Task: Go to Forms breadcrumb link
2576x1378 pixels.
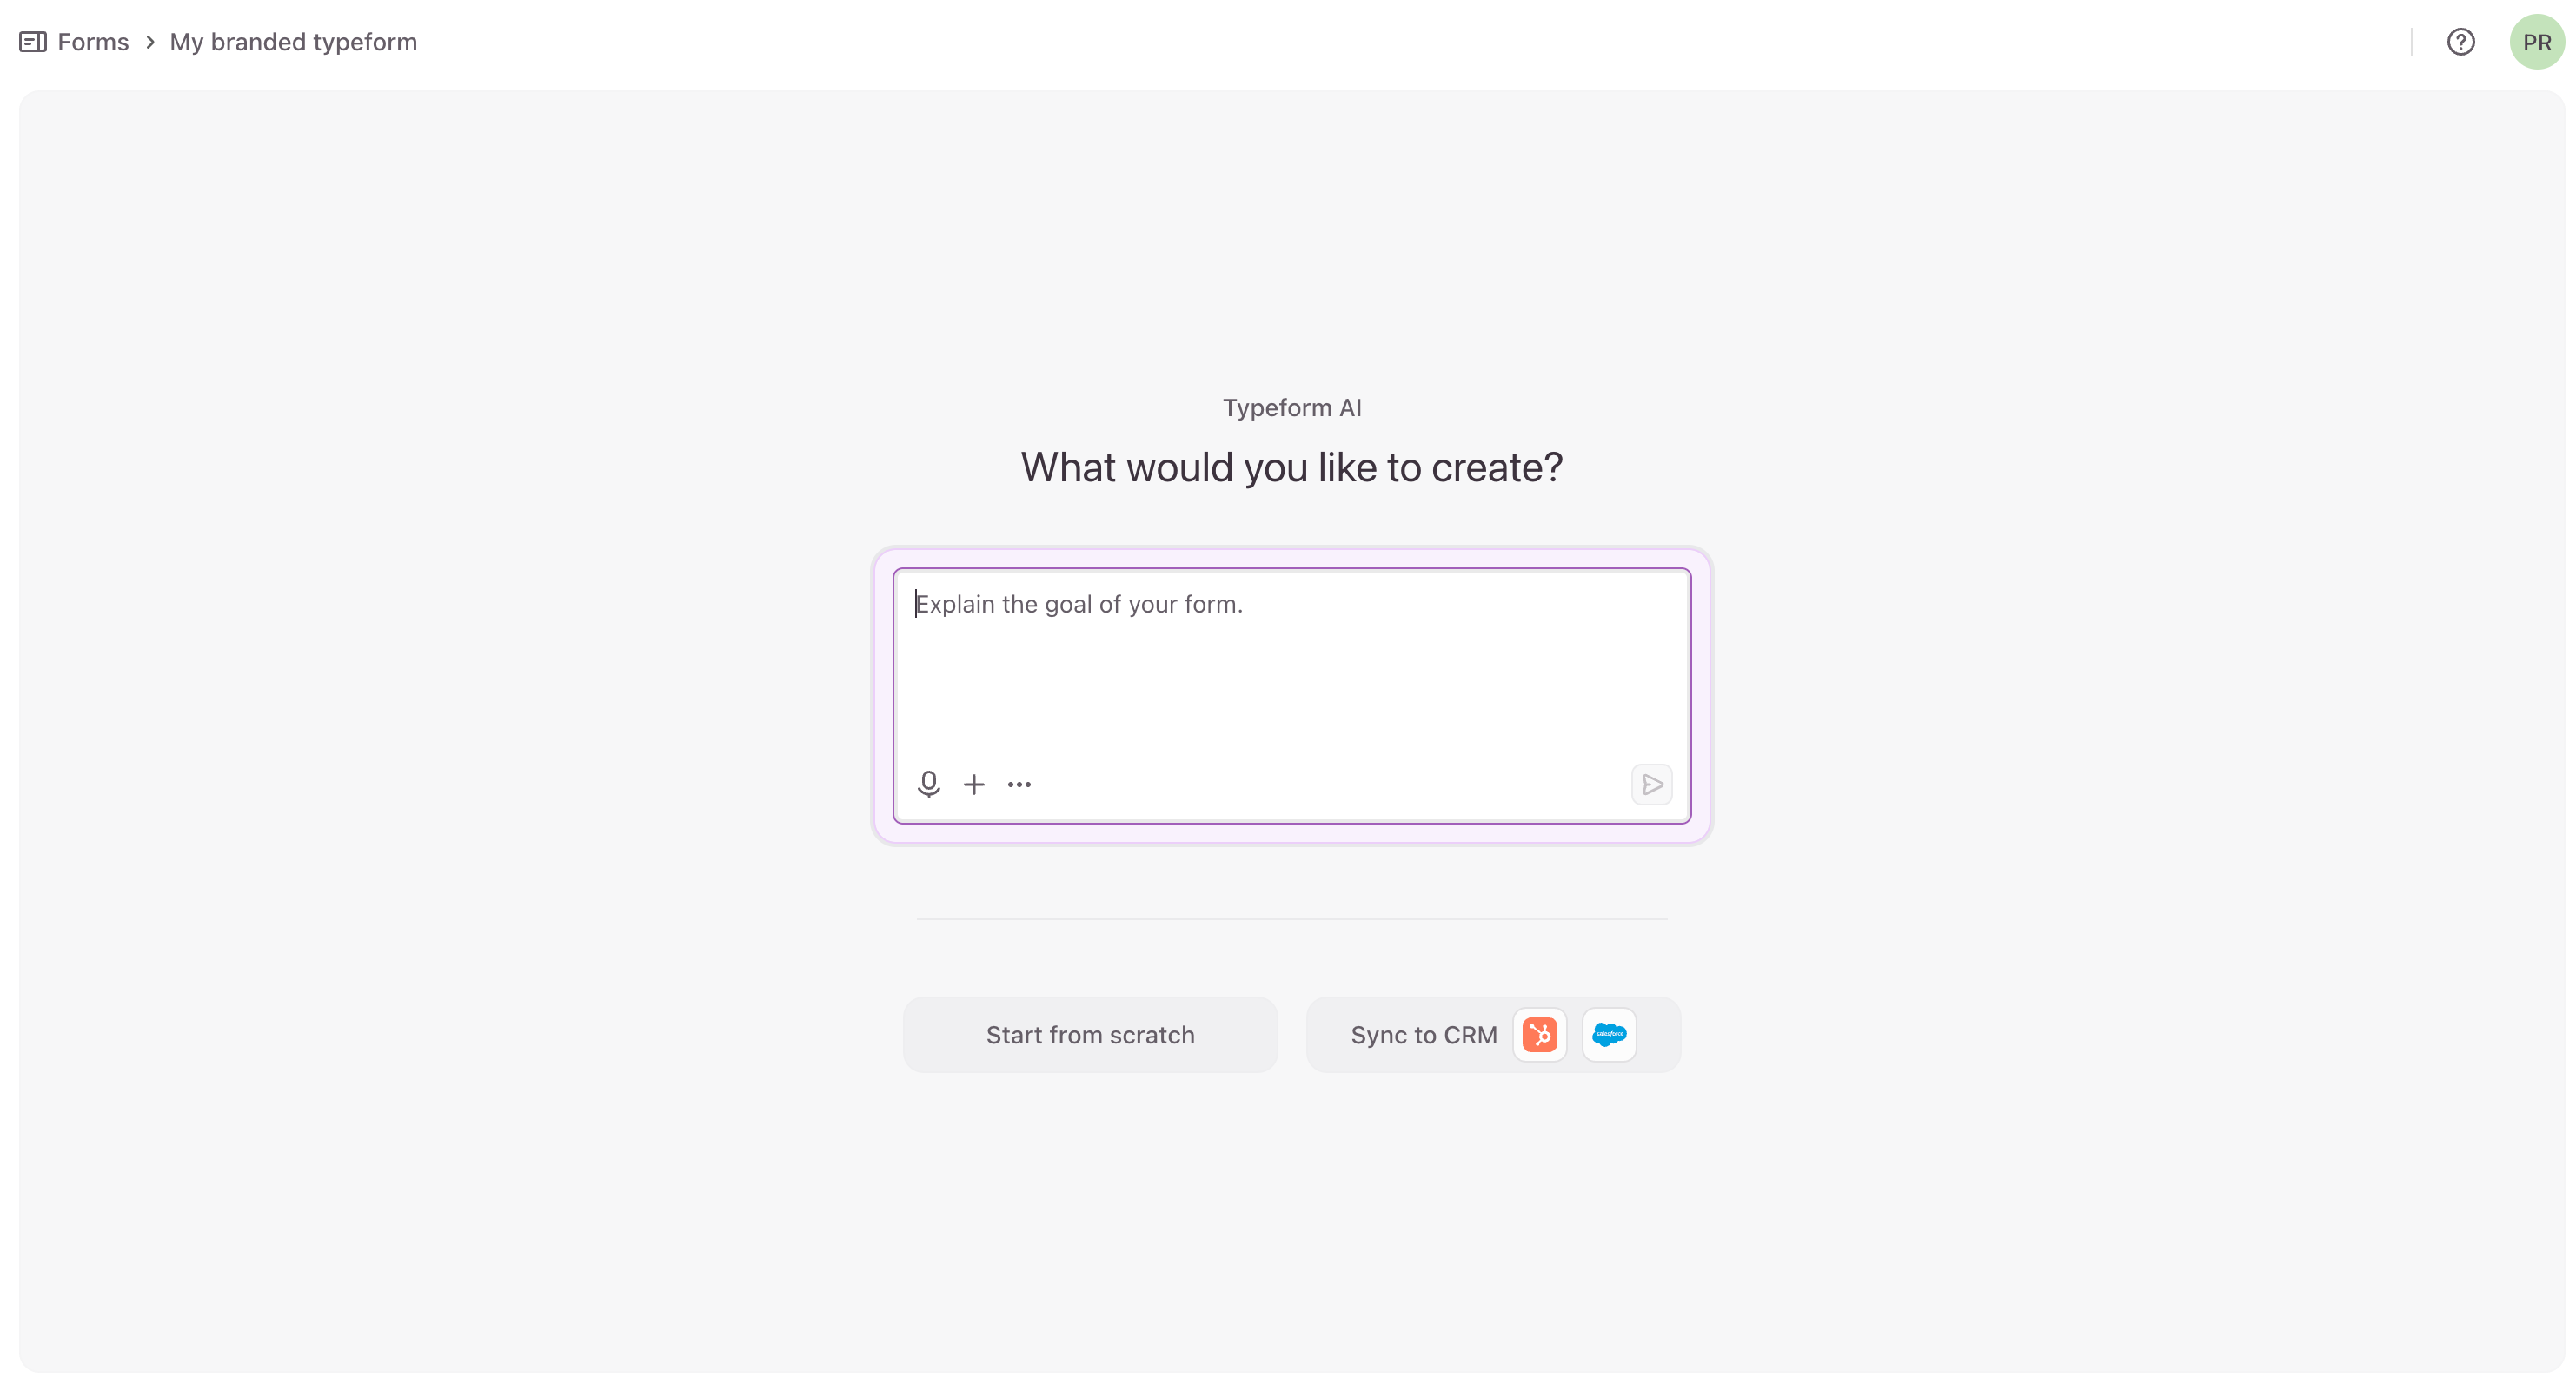Action: coord(93,42)
